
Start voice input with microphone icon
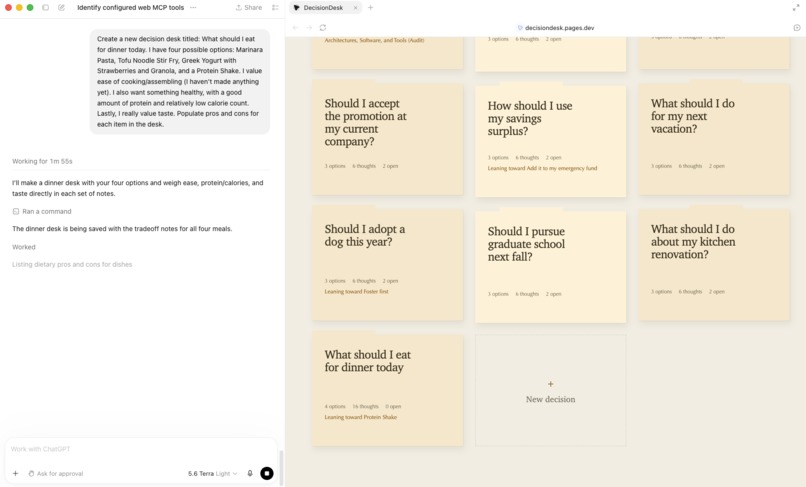click(x=250, y=474)
